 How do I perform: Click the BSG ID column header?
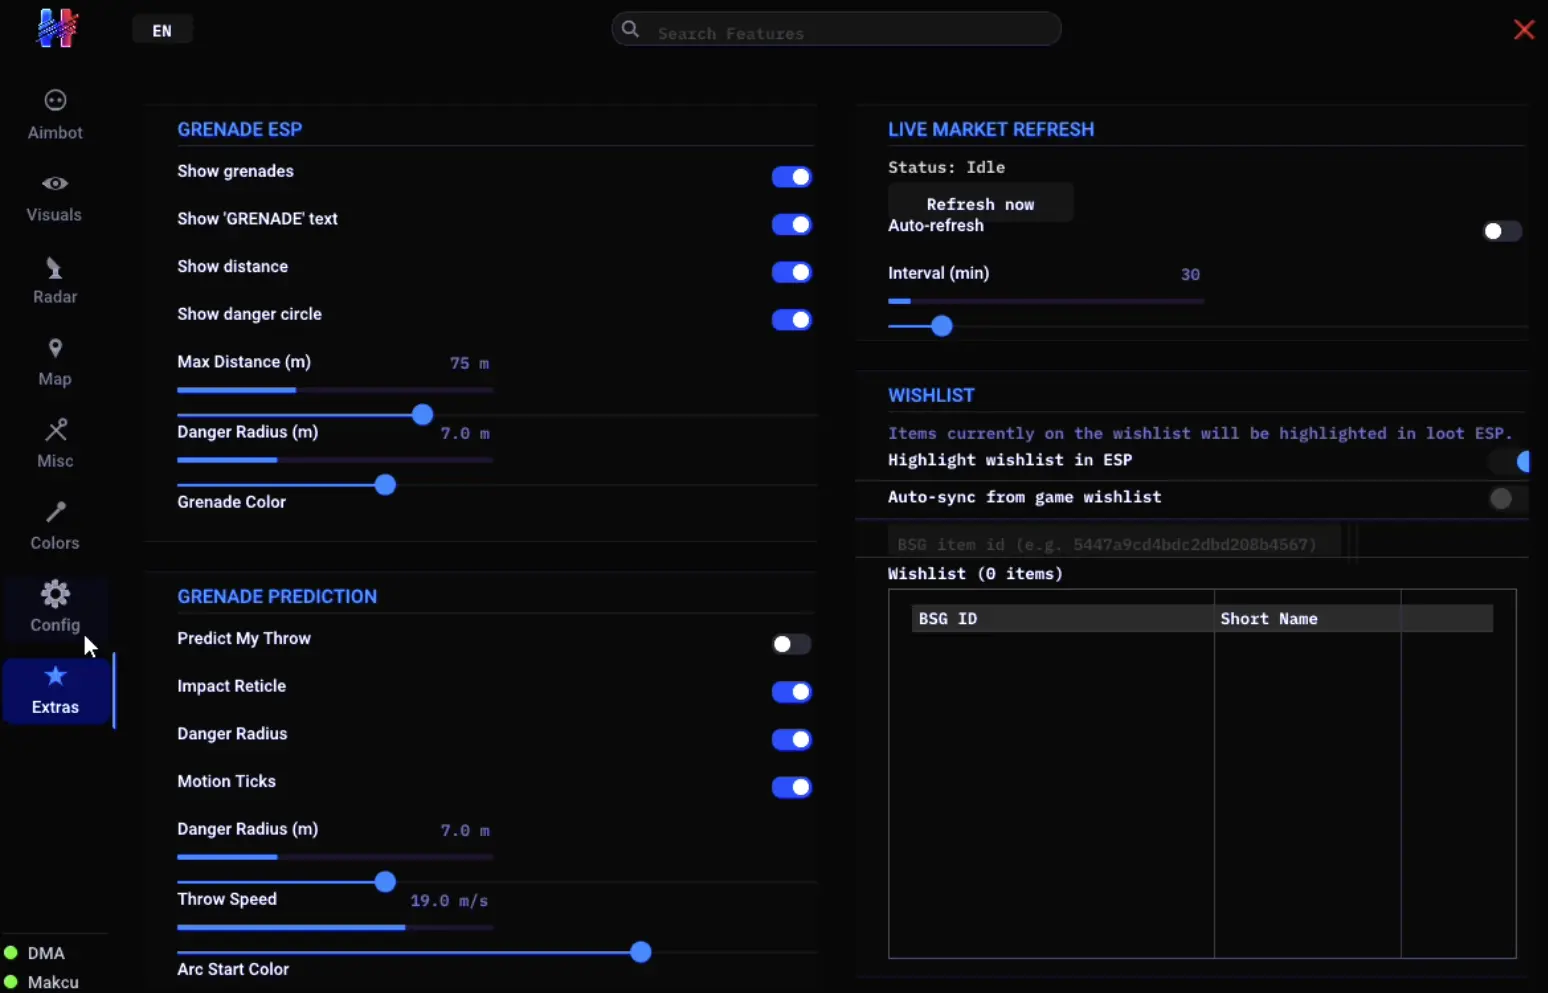coord(1063,618)
